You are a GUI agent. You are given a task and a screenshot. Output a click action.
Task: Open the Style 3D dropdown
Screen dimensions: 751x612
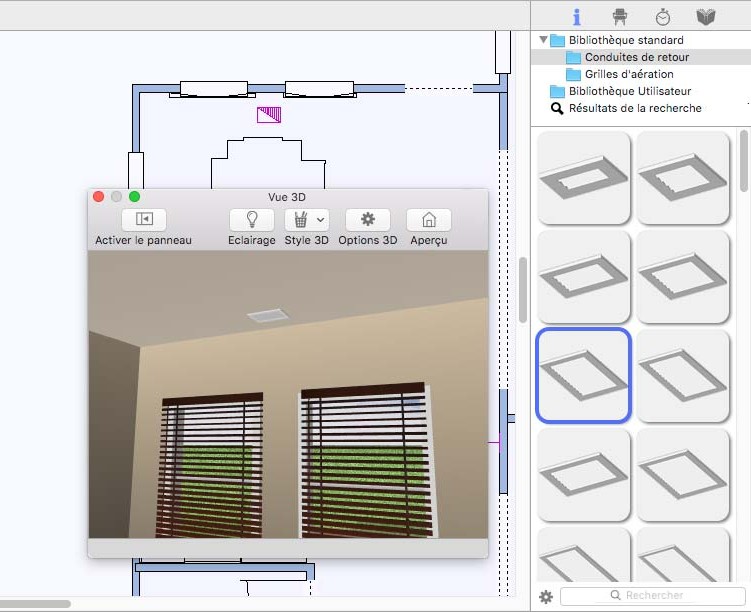tap(306, 220)
